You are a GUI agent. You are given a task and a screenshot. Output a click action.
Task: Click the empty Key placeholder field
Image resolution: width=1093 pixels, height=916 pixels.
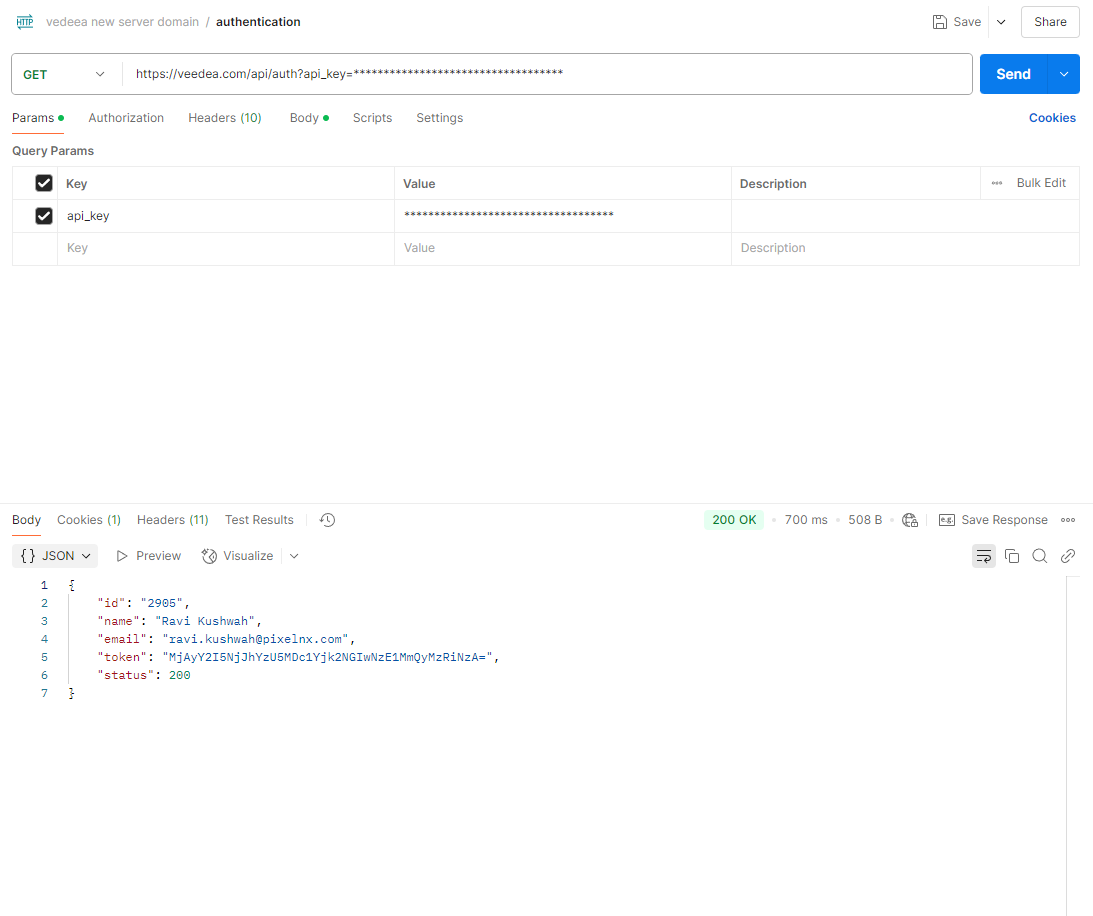[x=226, y=248]
